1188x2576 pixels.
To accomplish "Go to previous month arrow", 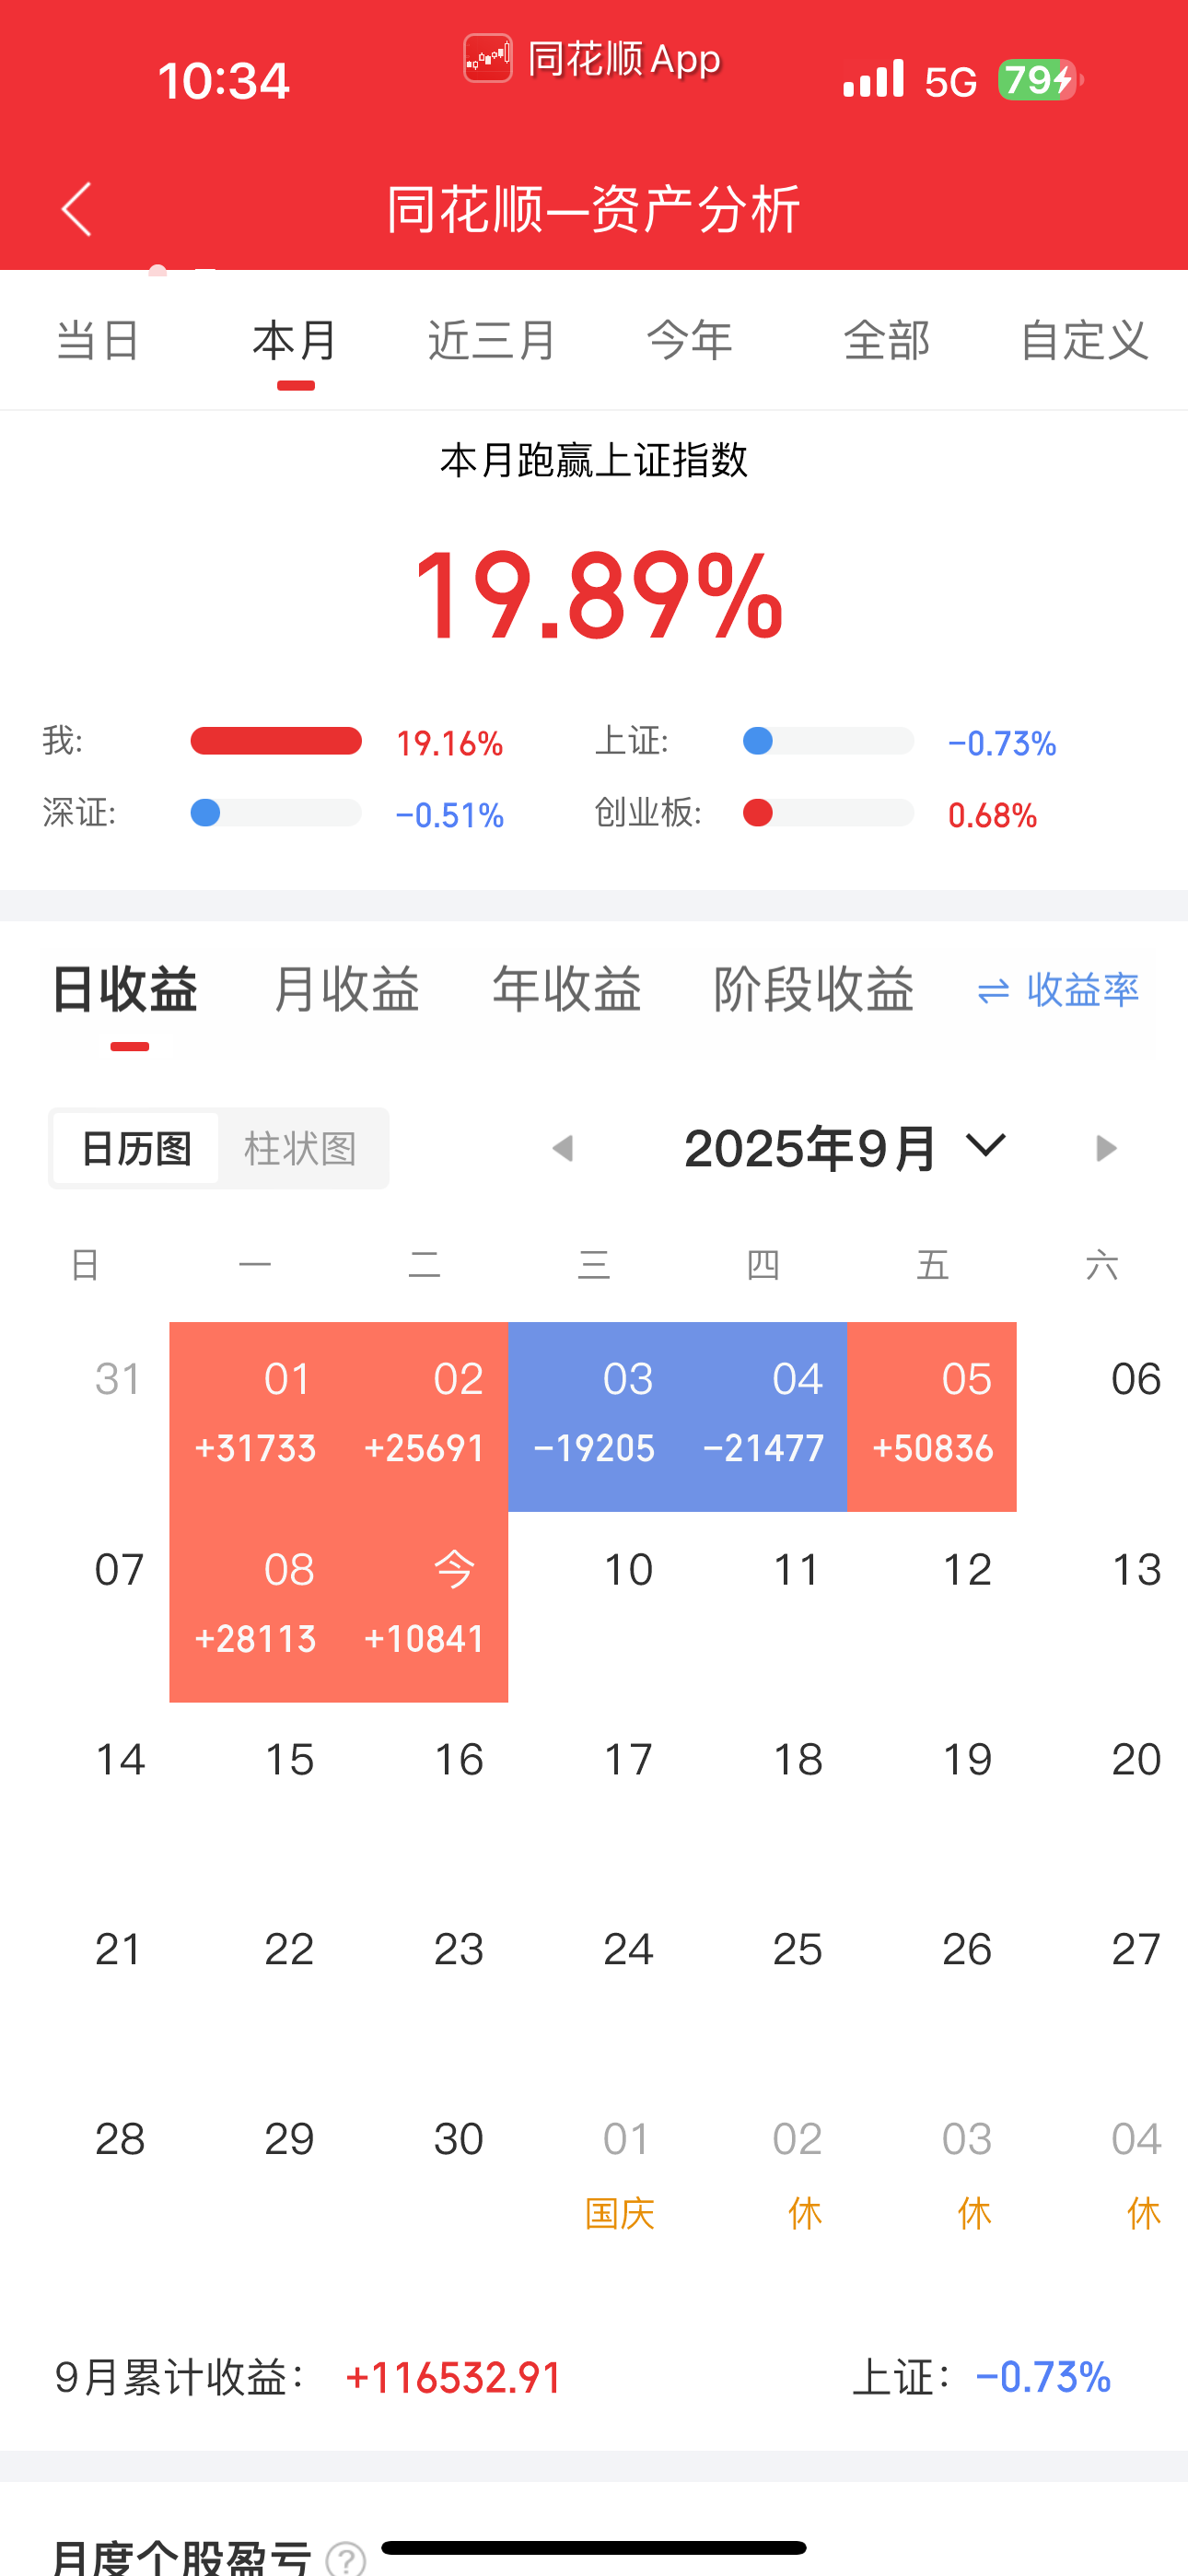I will click(563, 1148).
